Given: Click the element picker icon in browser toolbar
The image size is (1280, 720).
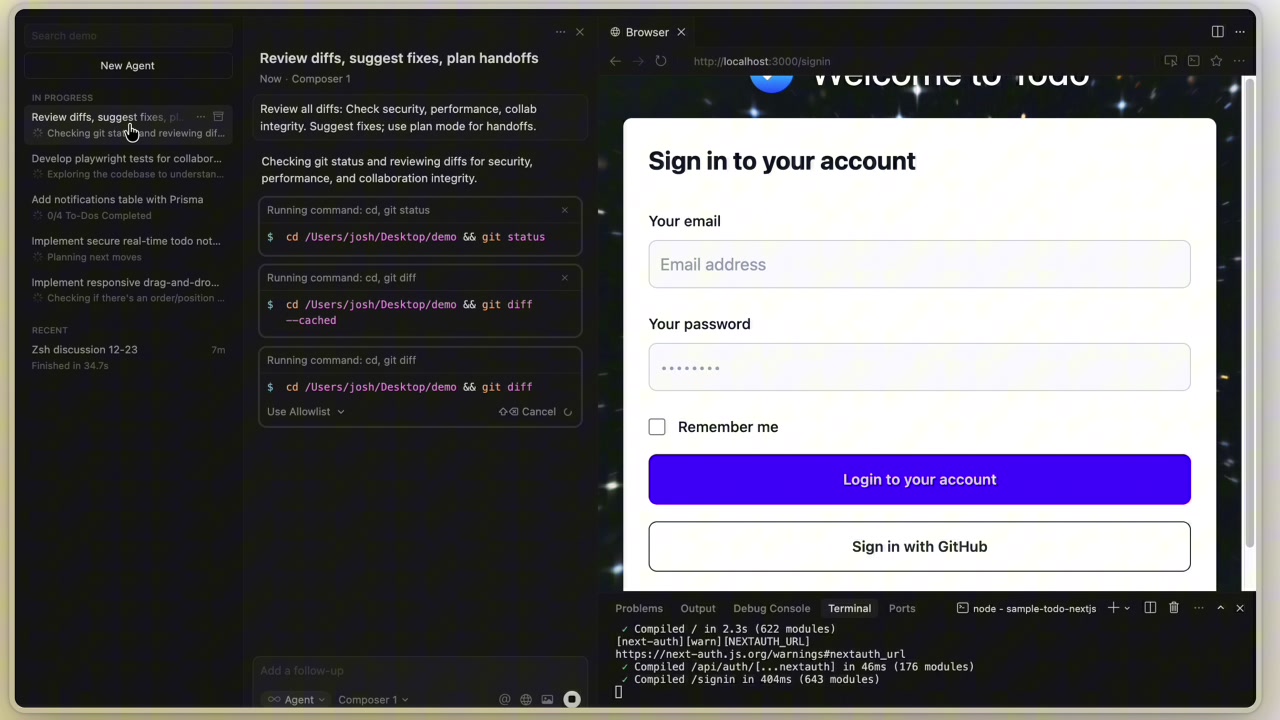Looking at the screenshot, I should (1170, 61).
